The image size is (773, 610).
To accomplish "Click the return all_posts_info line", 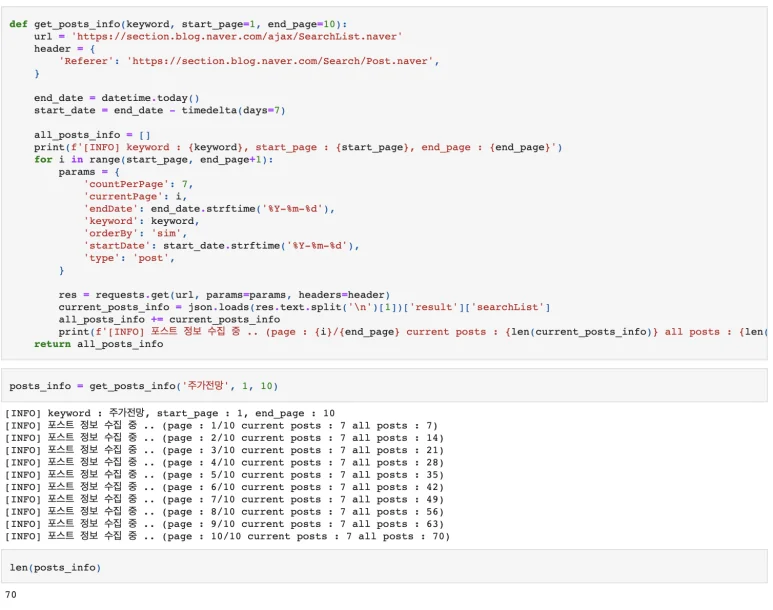I will pyautogui.click(x=98, y=344).
